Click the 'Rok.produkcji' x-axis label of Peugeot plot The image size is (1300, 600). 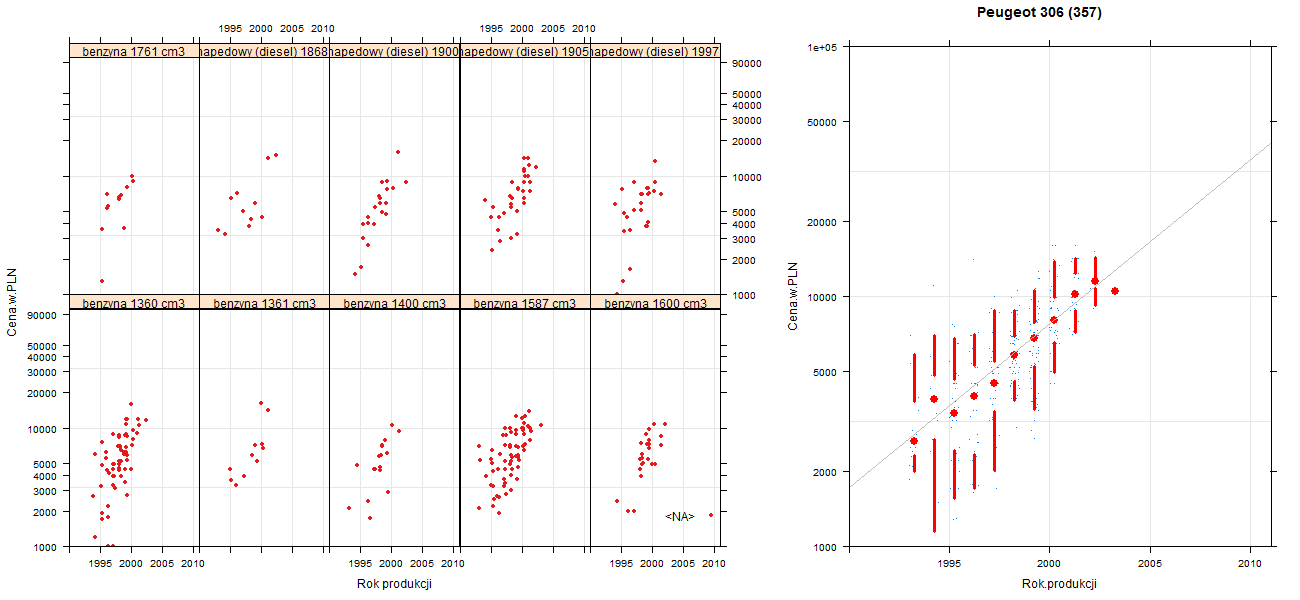click(x=1060, y=584)
